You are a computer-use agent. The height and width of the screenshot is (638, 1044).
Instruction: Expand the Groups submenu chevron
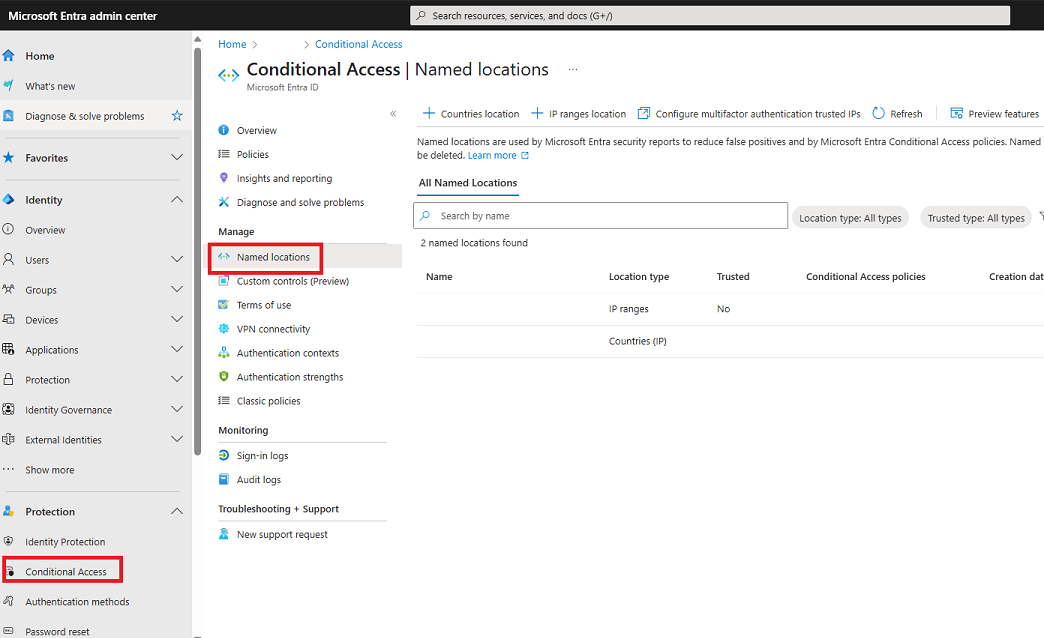[x=177, y=290]
